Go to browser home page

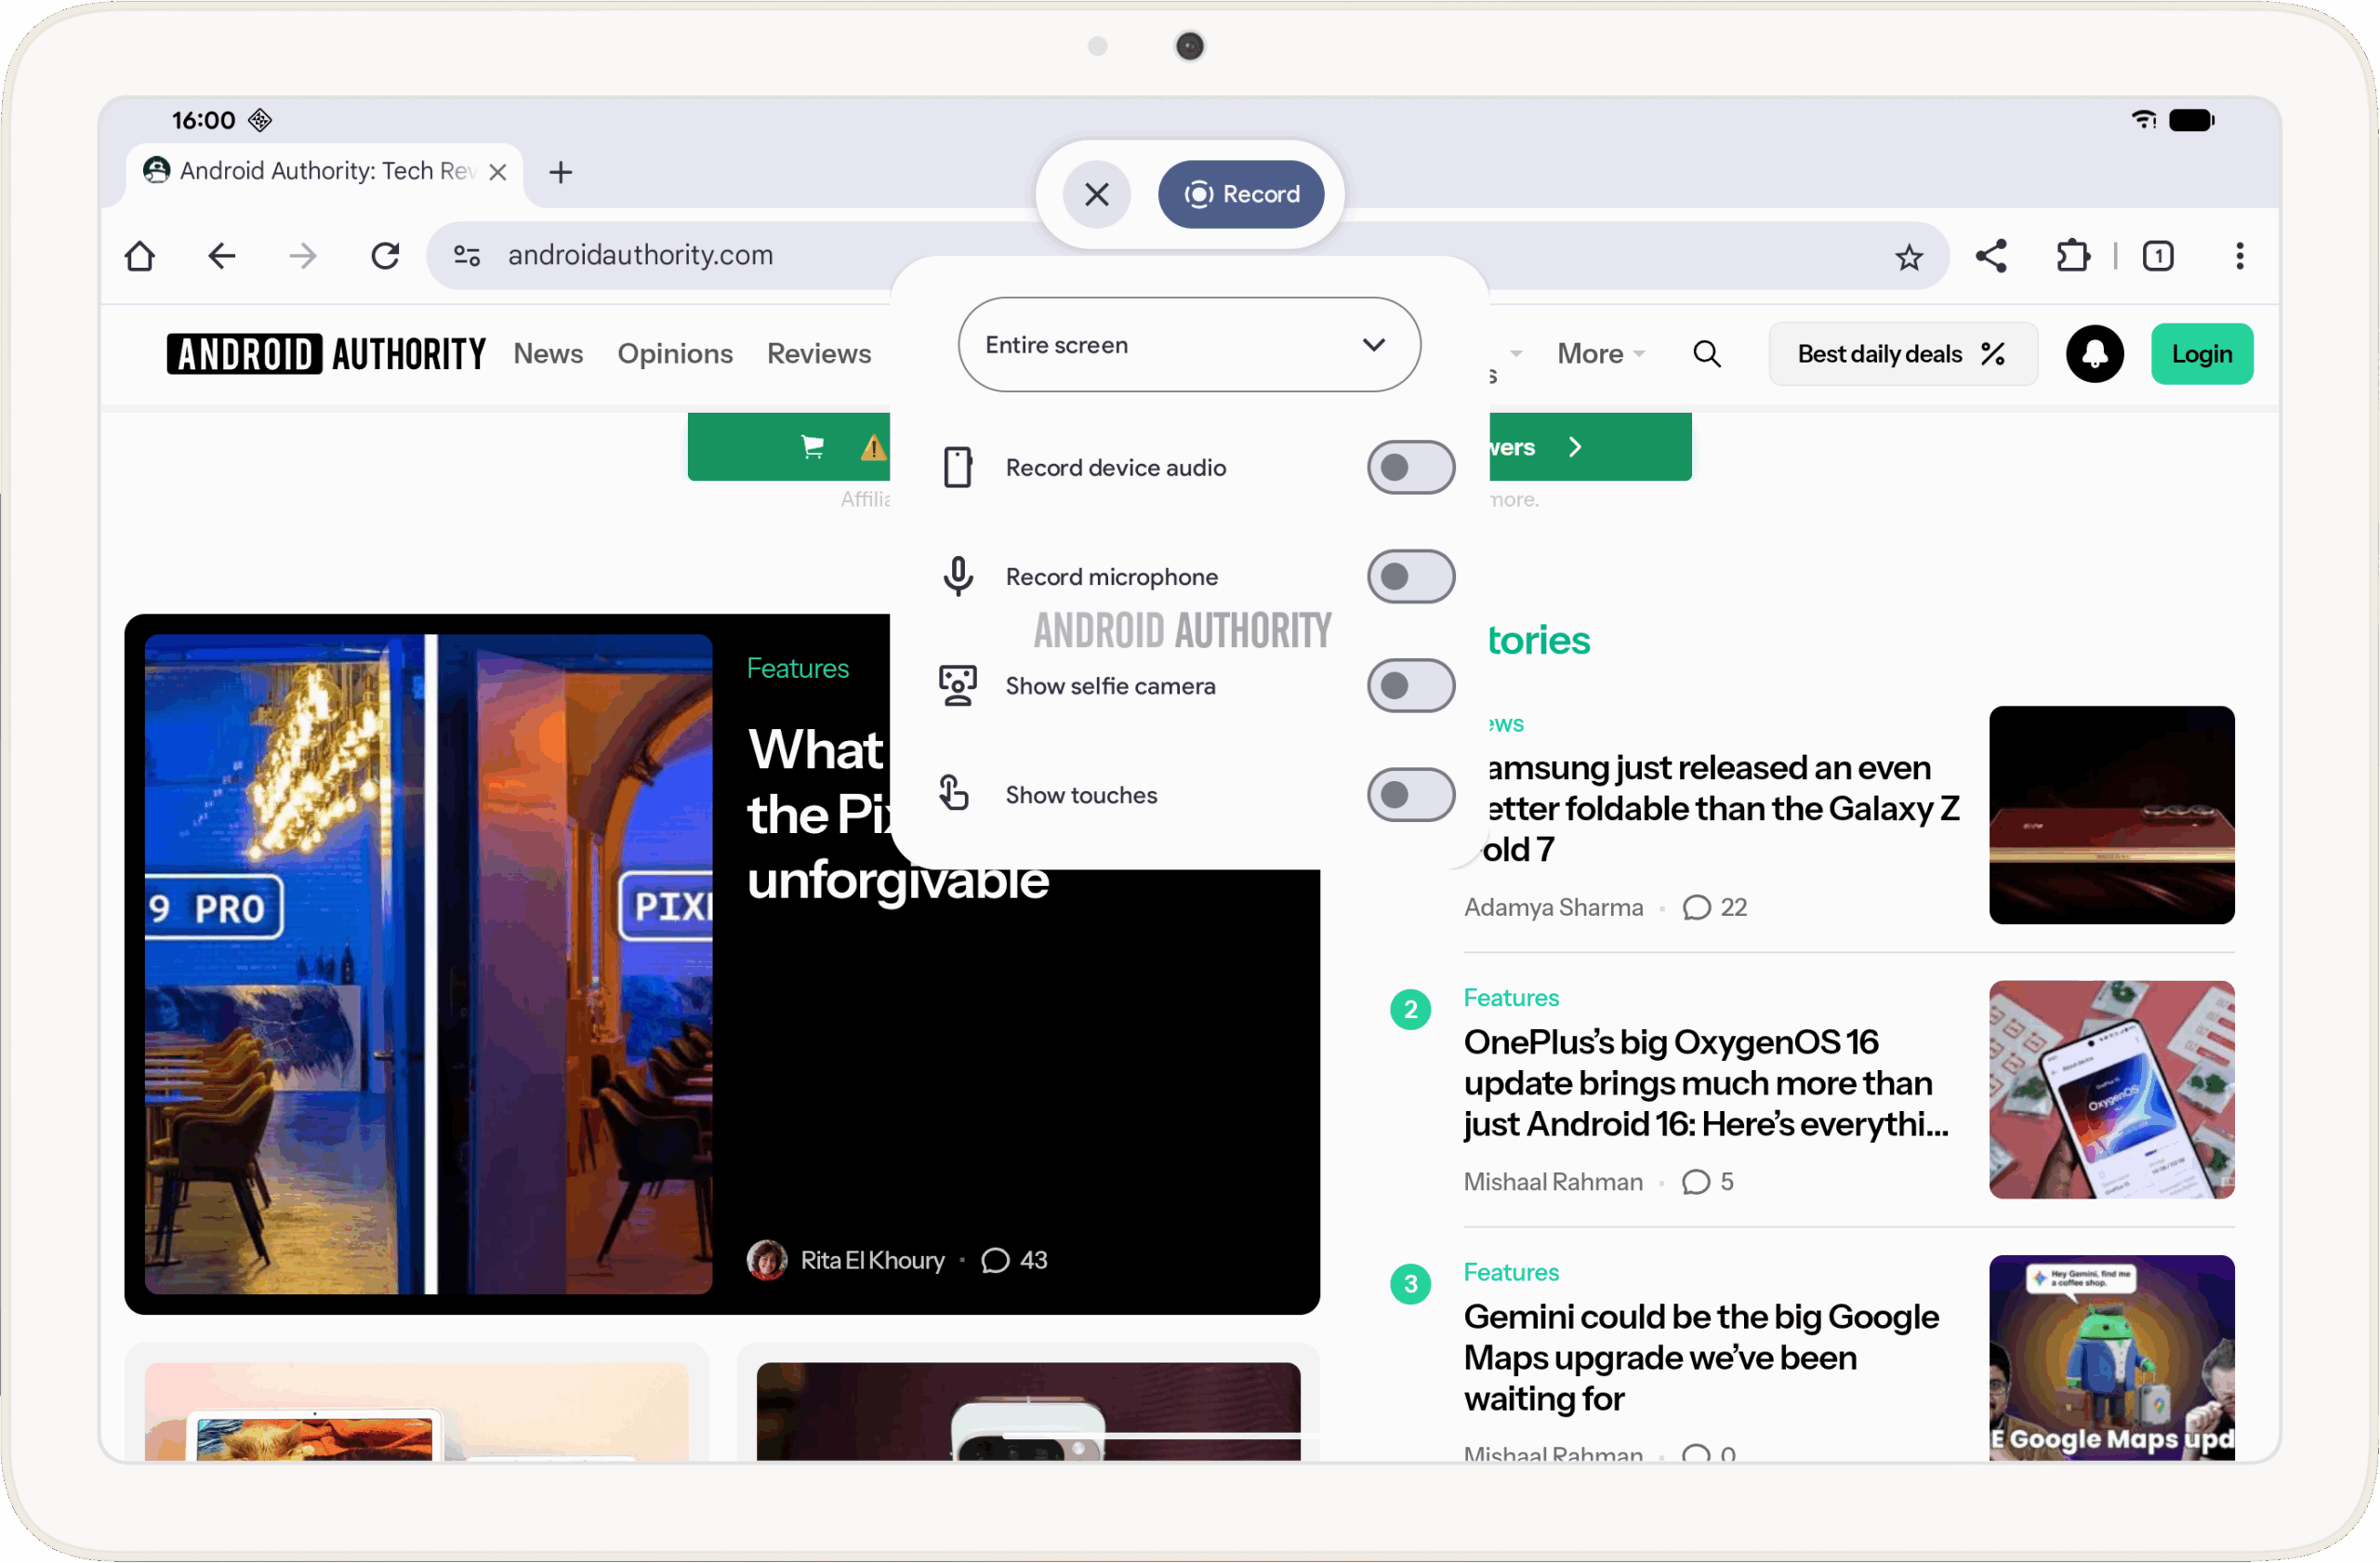coord(140,256)
